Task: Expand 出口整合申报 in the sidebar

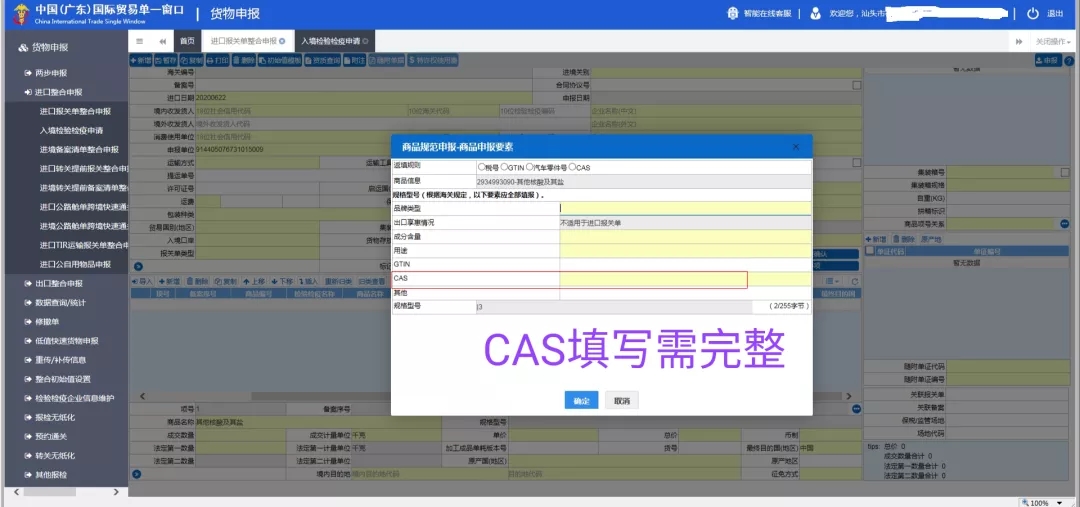Action: [x=58, y=283]
